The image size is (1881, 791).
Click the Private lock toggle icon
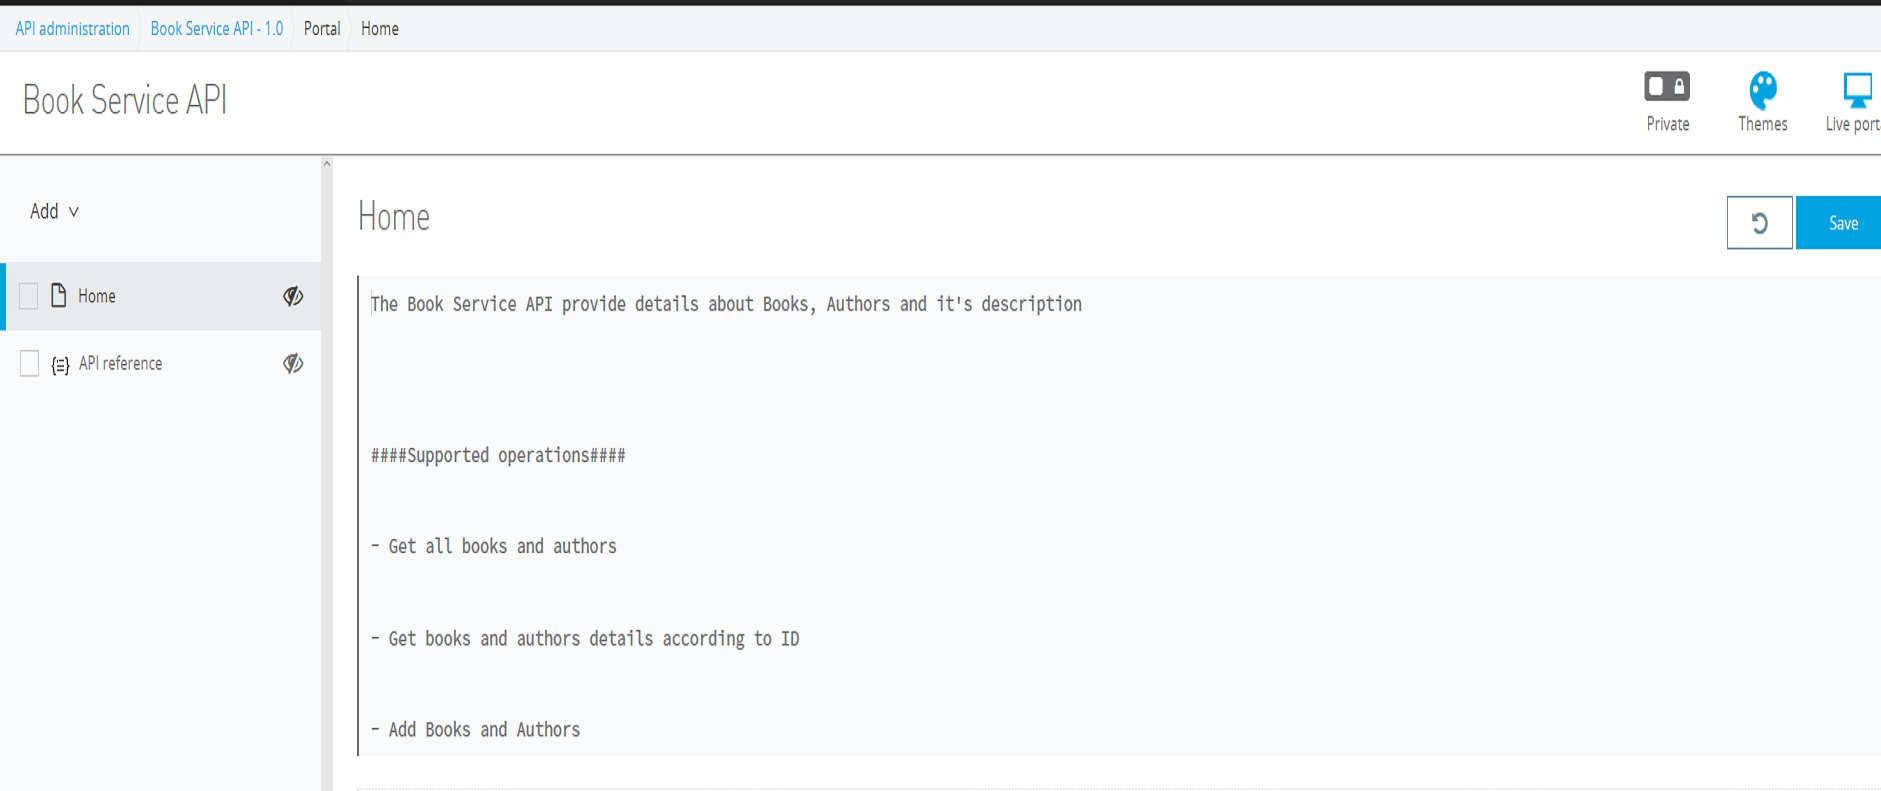pyautogui.click(x=1667, y=87)
